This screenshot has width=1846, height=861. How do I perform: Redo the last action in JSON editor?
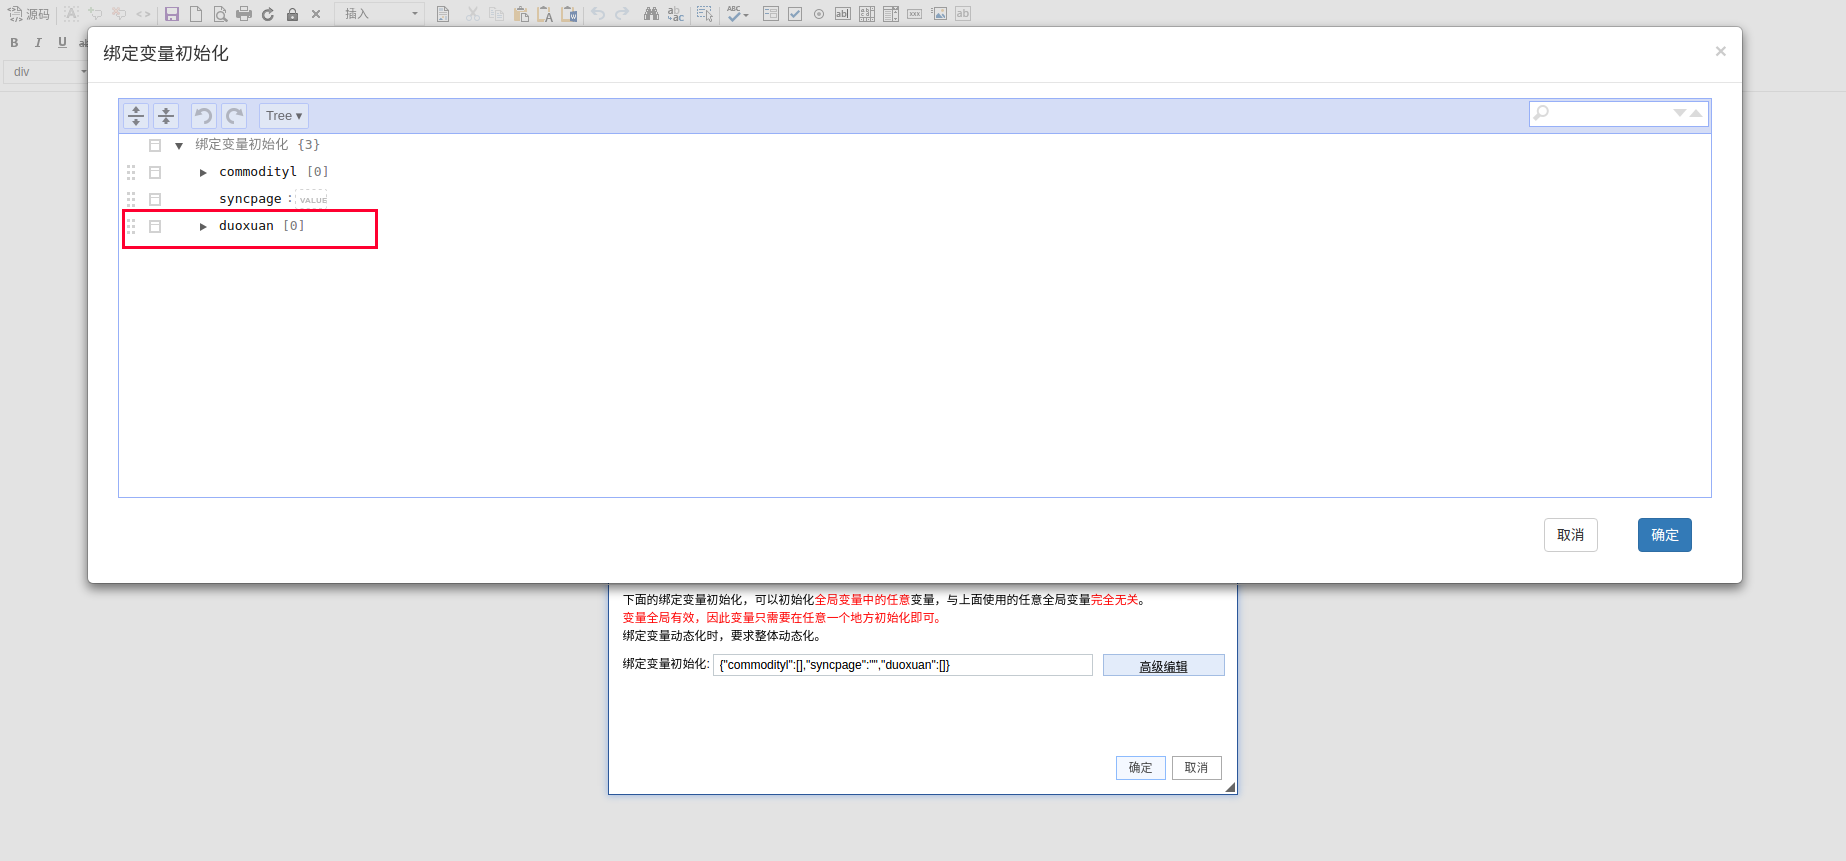(234, 116)
